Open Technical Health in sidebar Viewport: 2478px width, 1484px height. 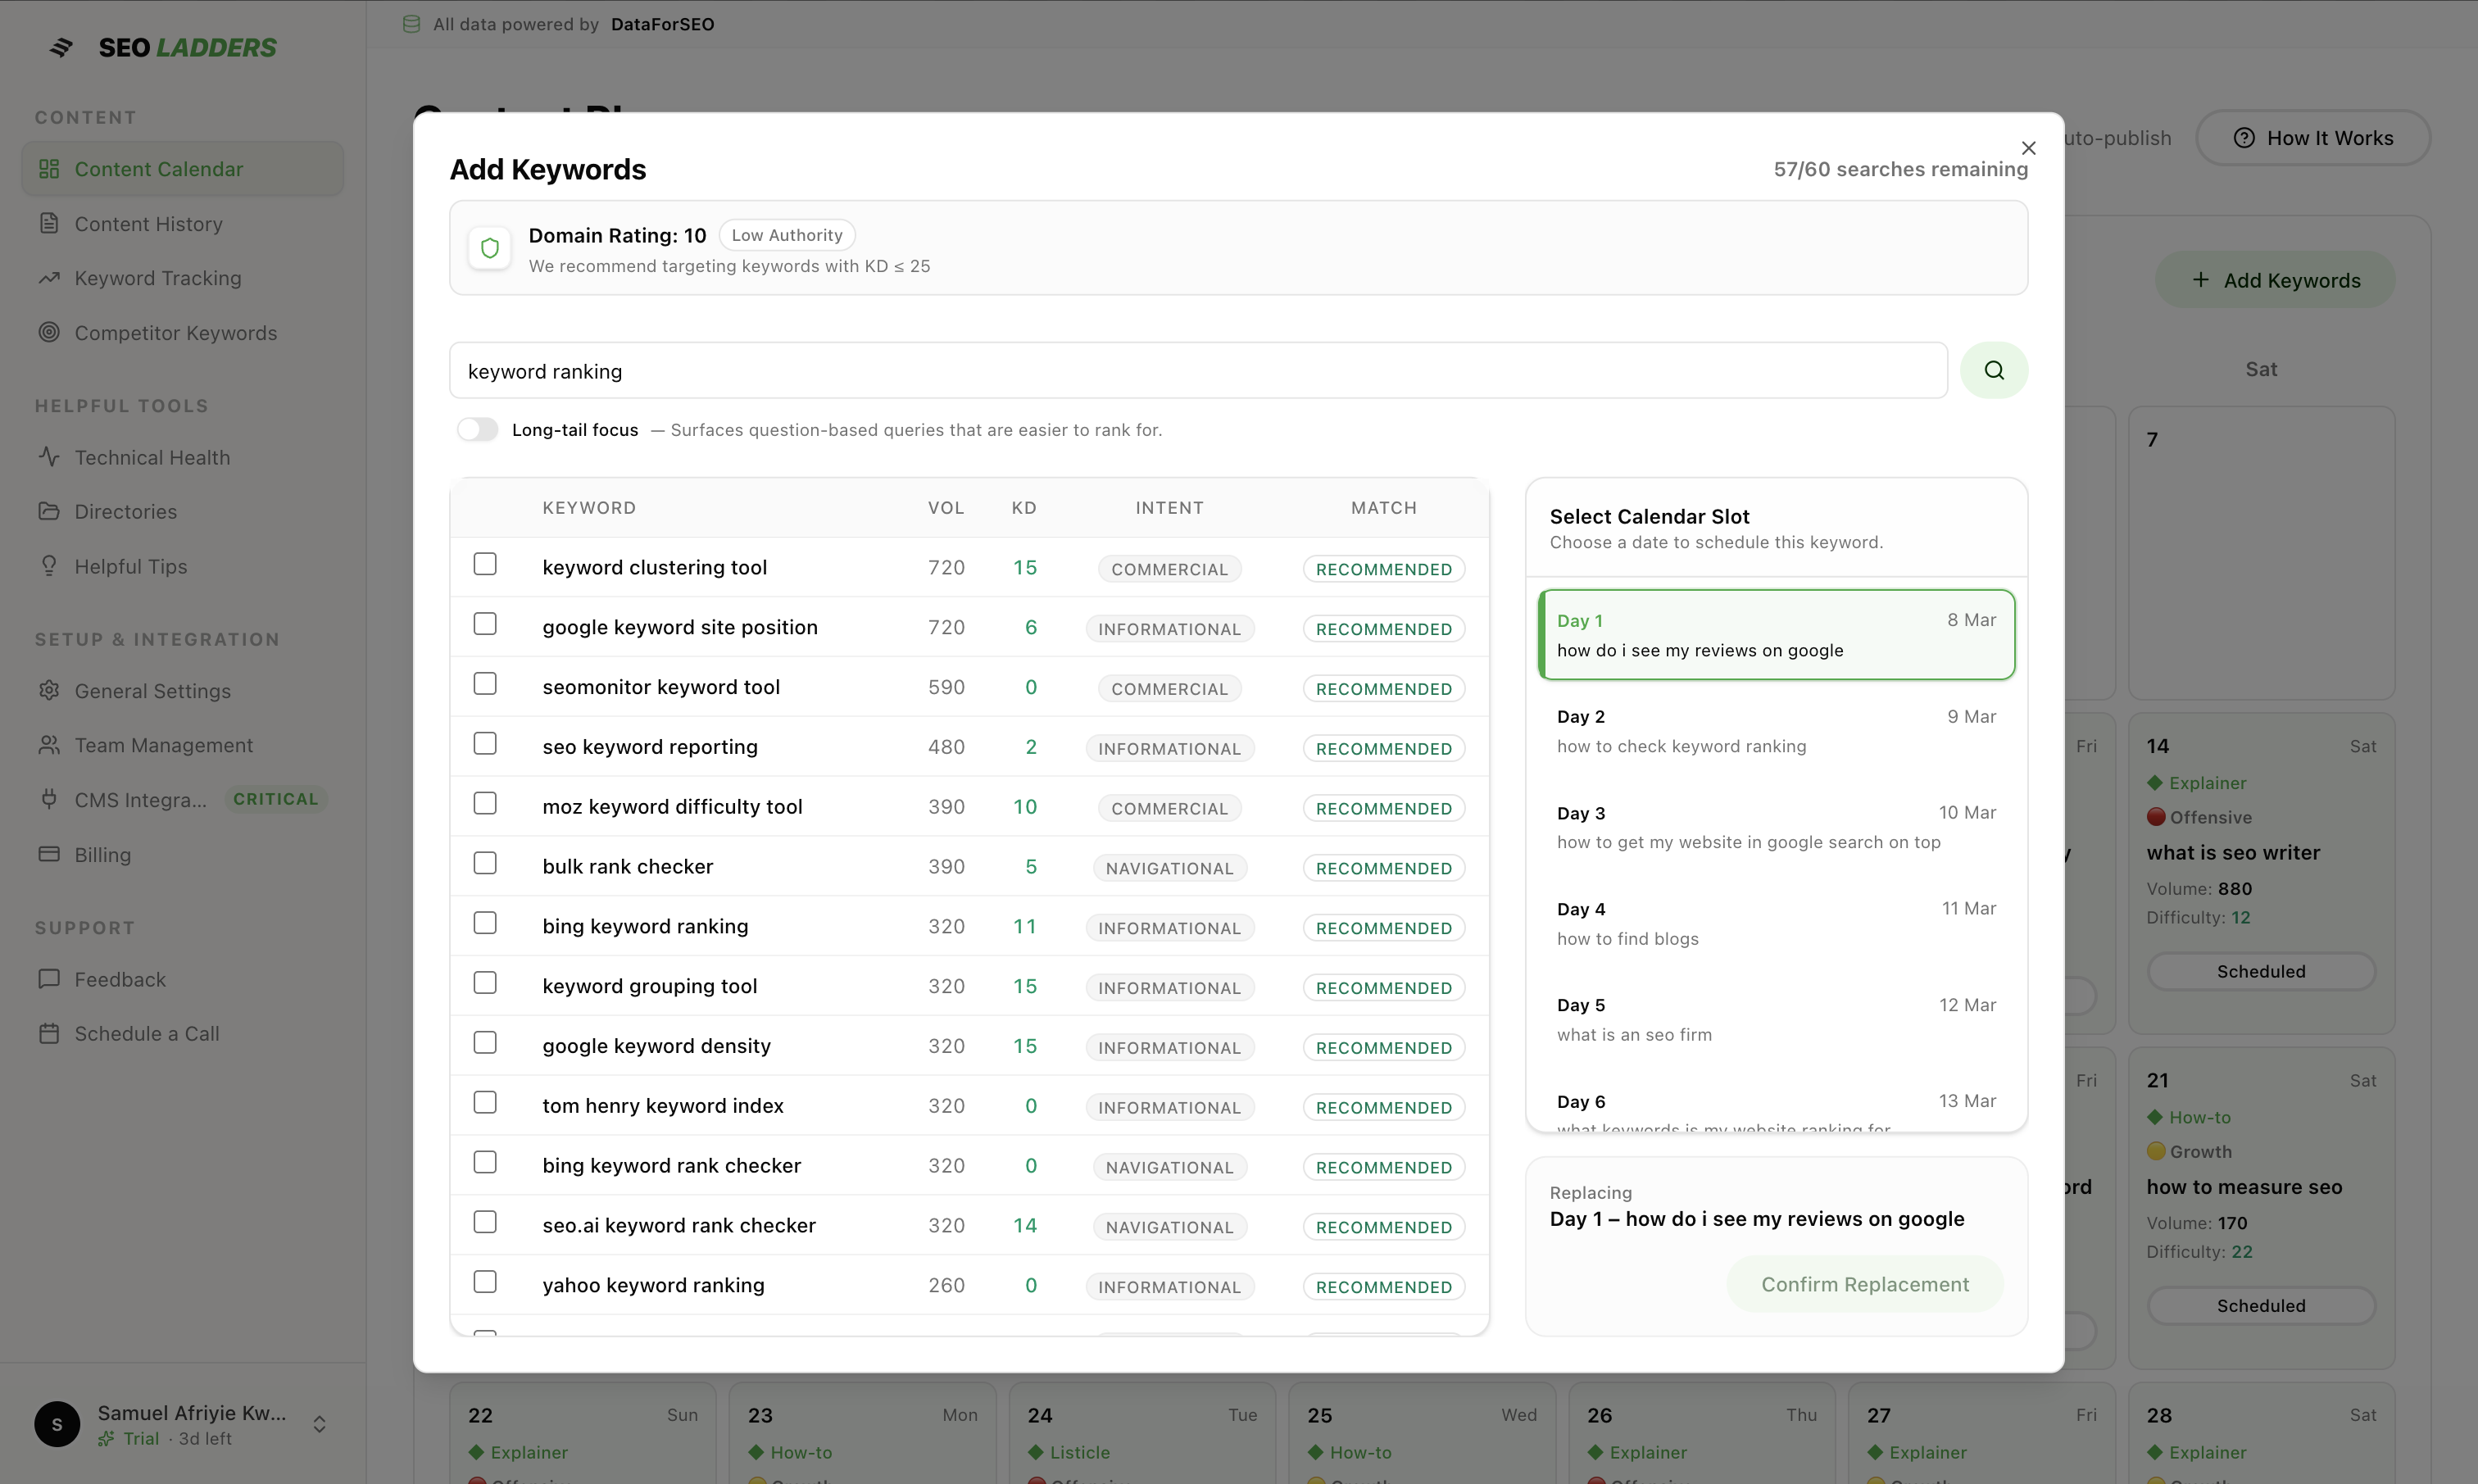click(x=152, y=457)
